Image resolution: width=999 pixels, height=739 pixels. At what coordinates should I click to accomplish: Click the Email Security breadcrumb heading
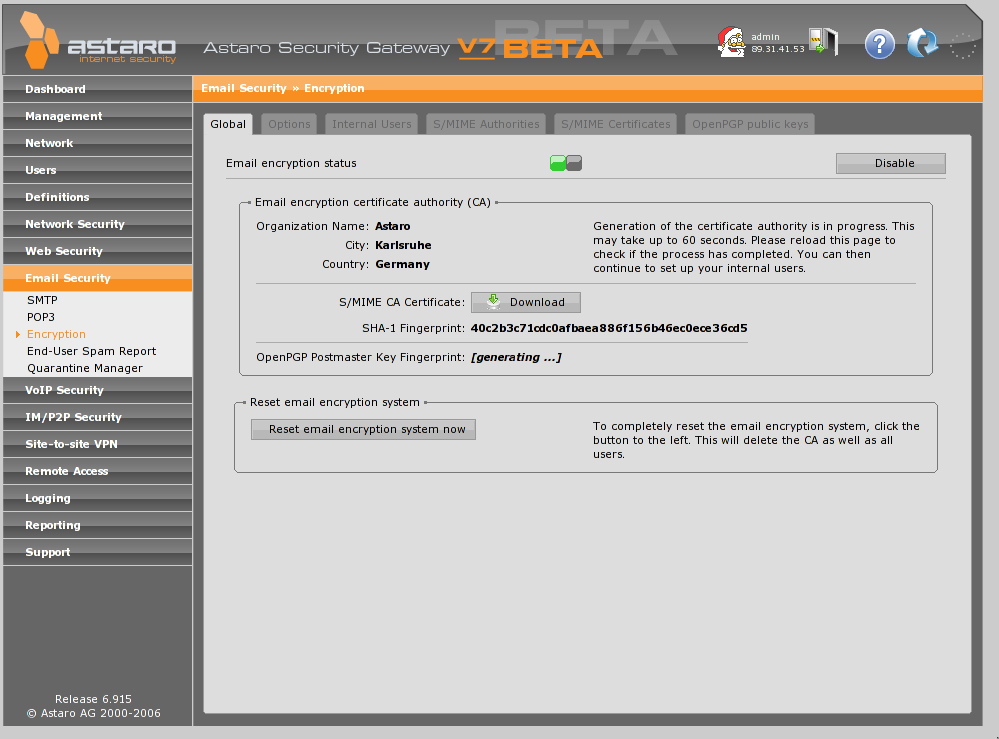[x=244, y=89]
